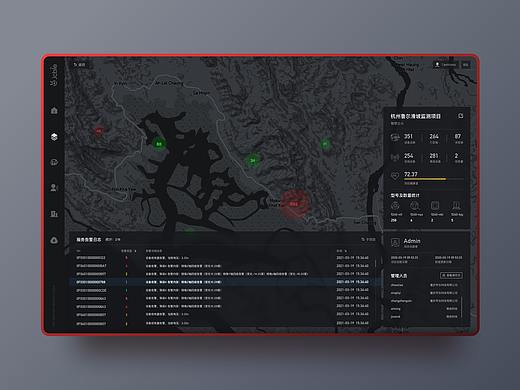This screenshot has height=390, width=520.
Task: Click the 72.37 health score value
Action: tap(411, 174)
